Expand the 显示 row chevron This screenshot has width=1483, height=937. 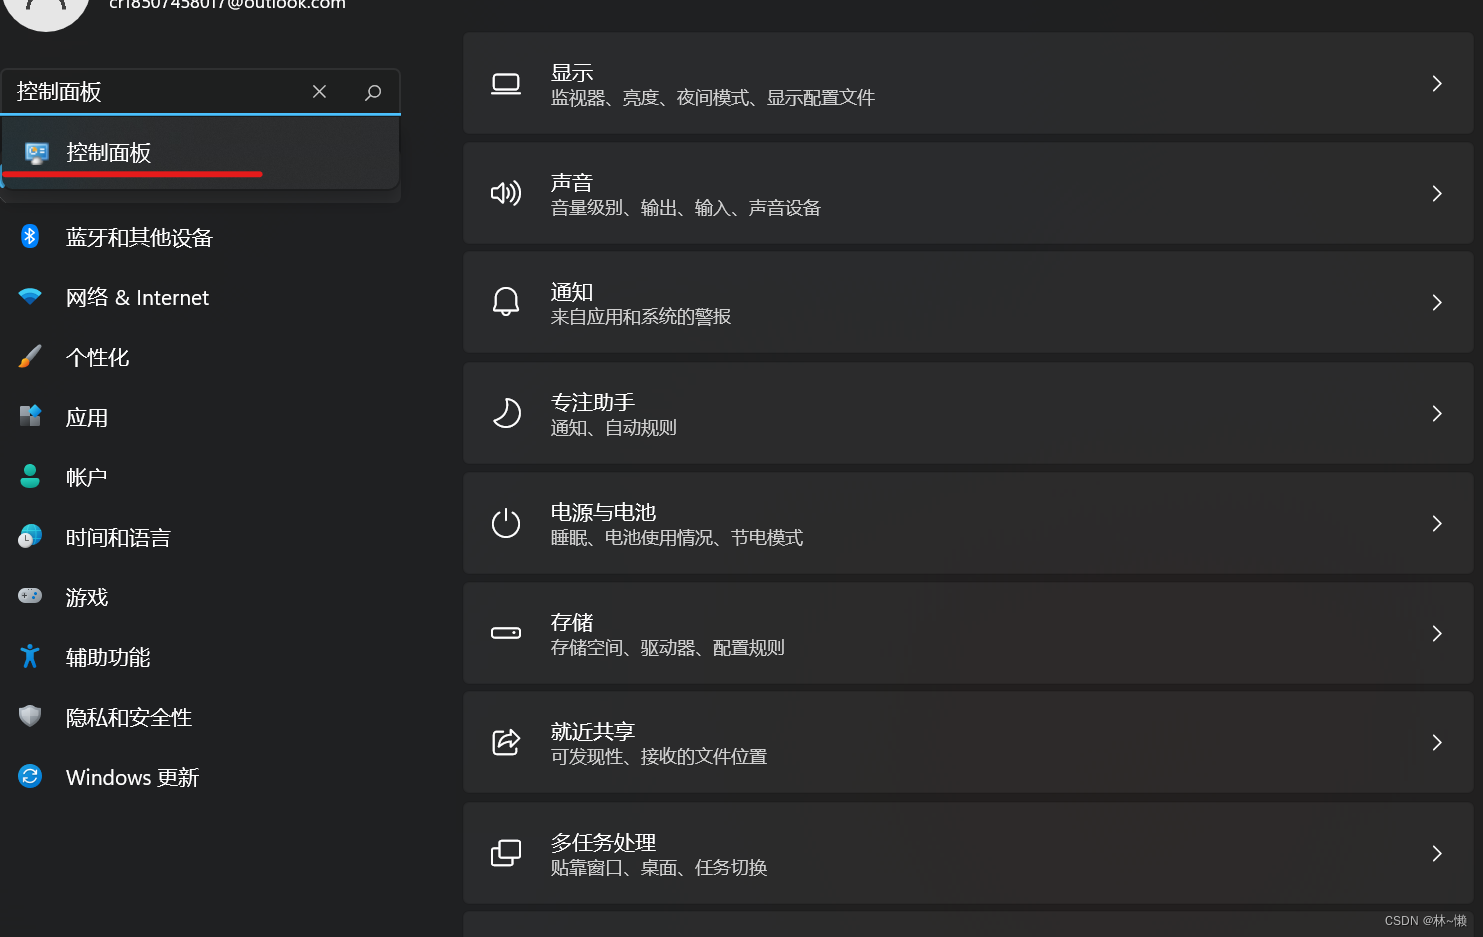[1436, 84]
